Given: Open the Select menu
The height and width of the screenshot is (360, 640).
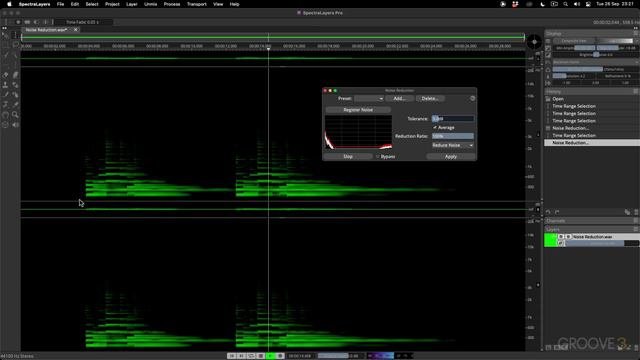Looking at the screenshot, I should pos(92,4).
